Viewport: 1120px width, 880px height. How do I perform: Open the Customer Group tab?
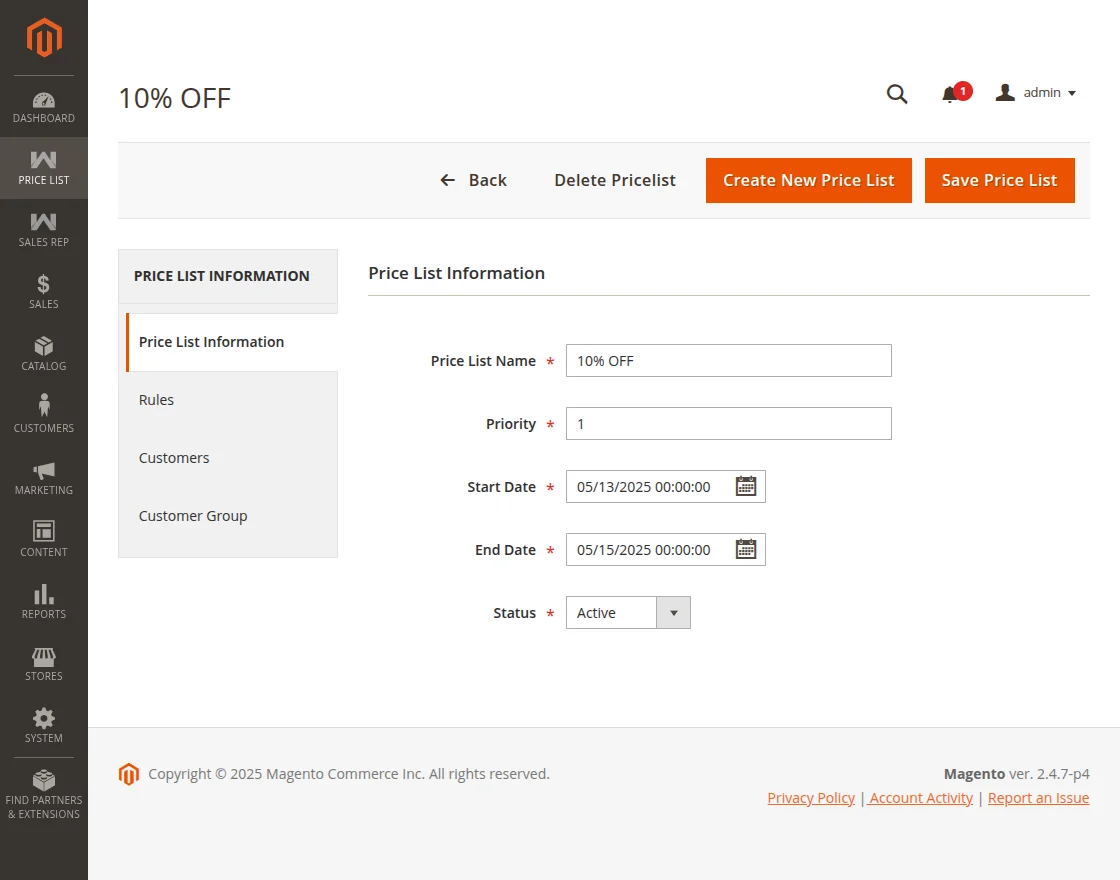(193, 516)
